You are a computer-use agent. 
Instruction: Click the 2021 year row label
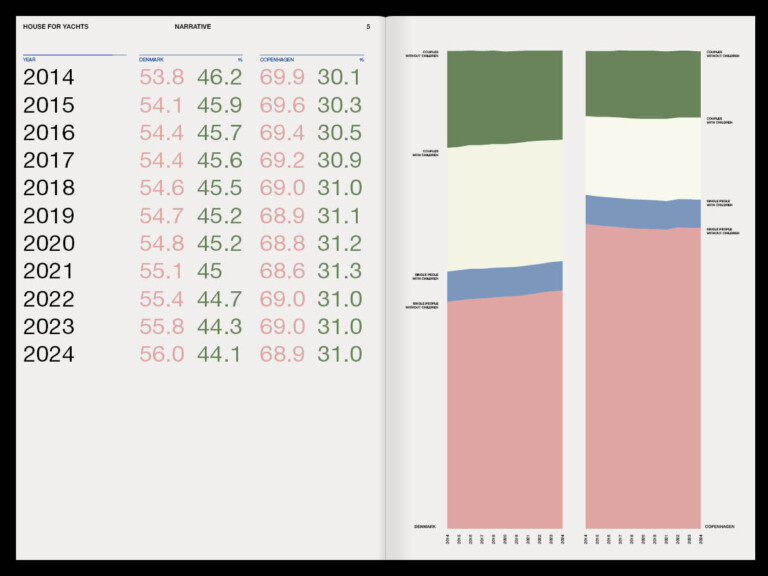(49, 271)
